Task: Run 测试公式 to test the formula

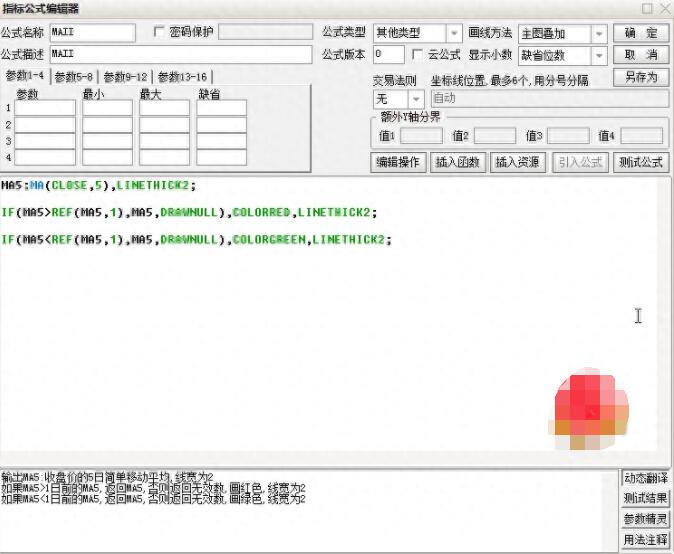Action: point(640,162)
